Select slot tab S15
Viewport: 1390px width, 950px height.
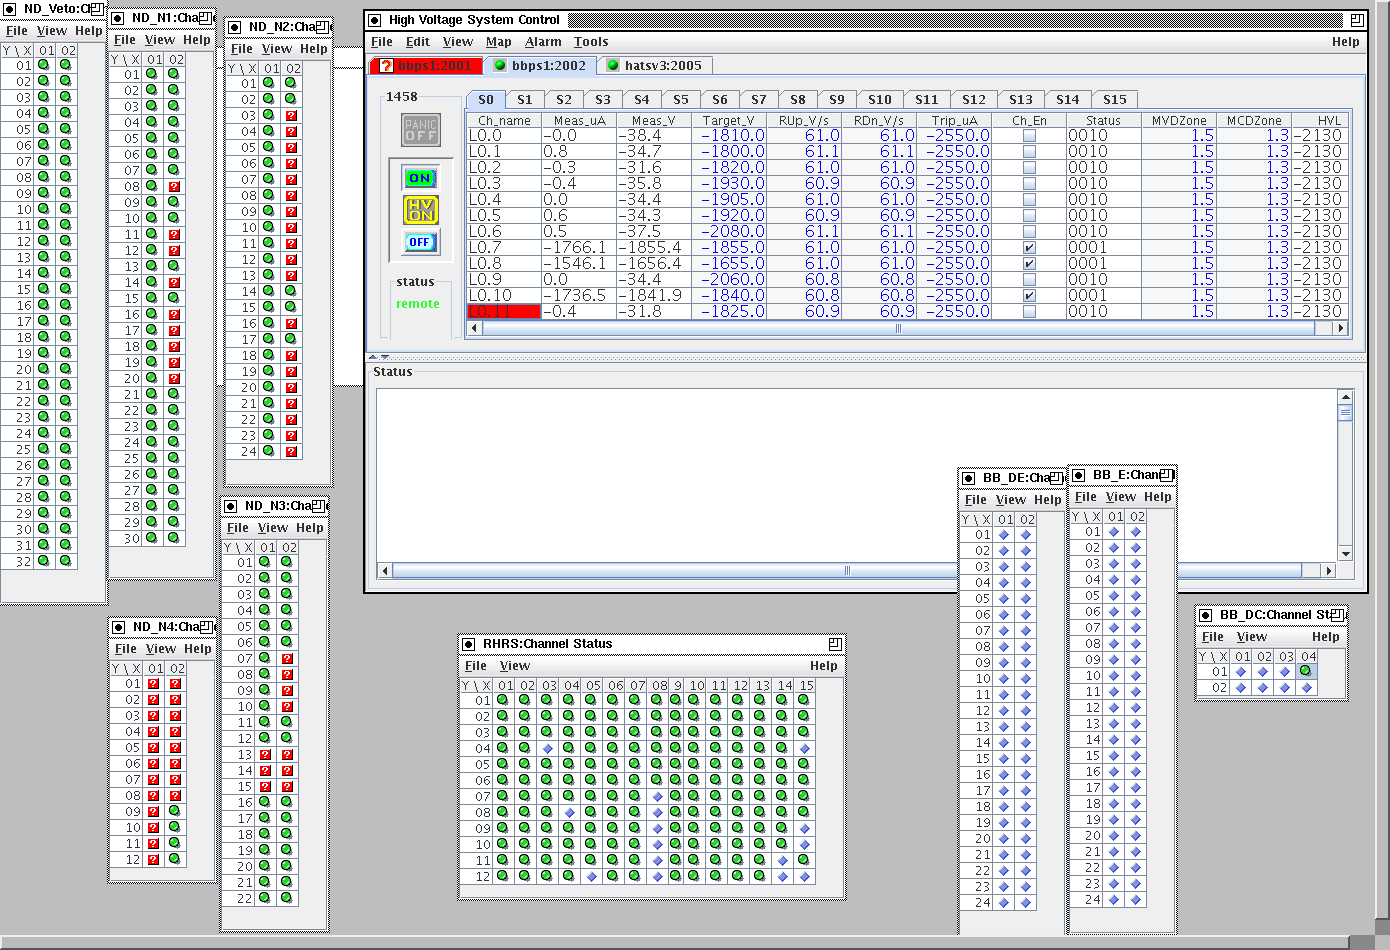pyautogui.click(x=1115, y=100)
